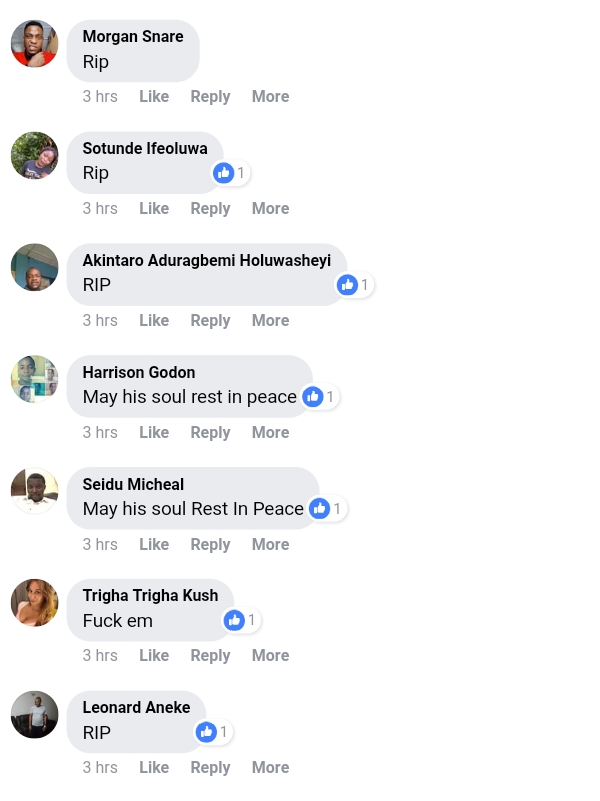The width and height of the screenshot is (600, 801).
Task: Open More options for Morgan Snare's comment
Action: pyautogui.click(x=270, y=97)
